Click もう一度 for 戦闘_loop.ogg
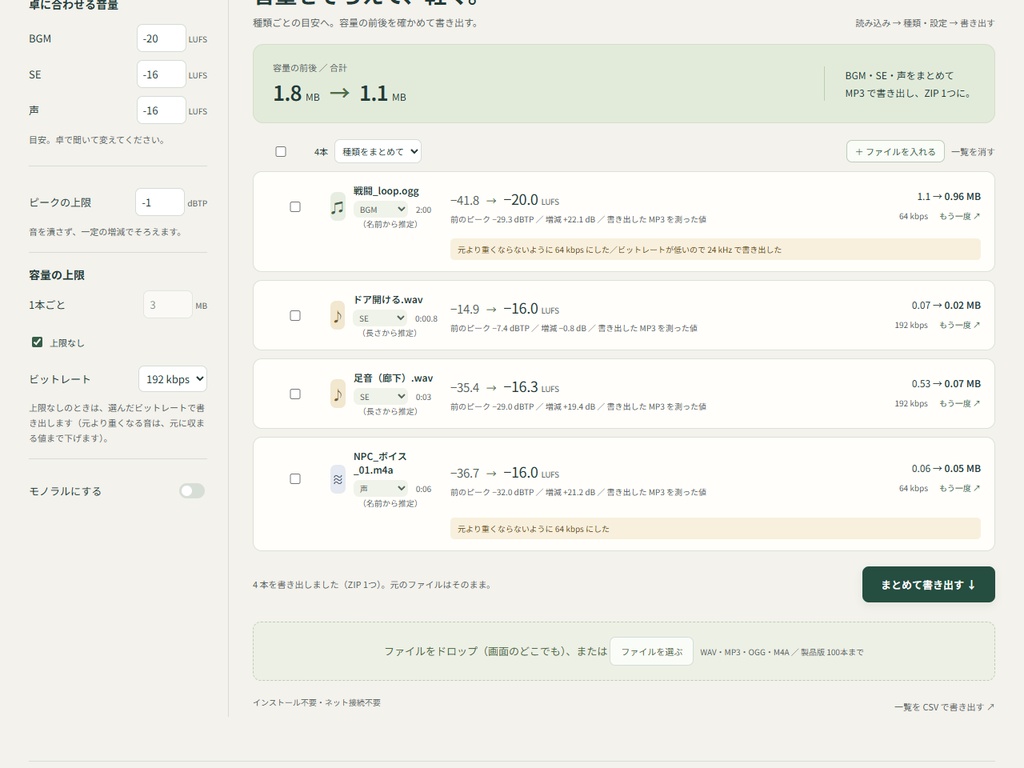This screenshot has height=768, width=1024. (x=959, y=216)
